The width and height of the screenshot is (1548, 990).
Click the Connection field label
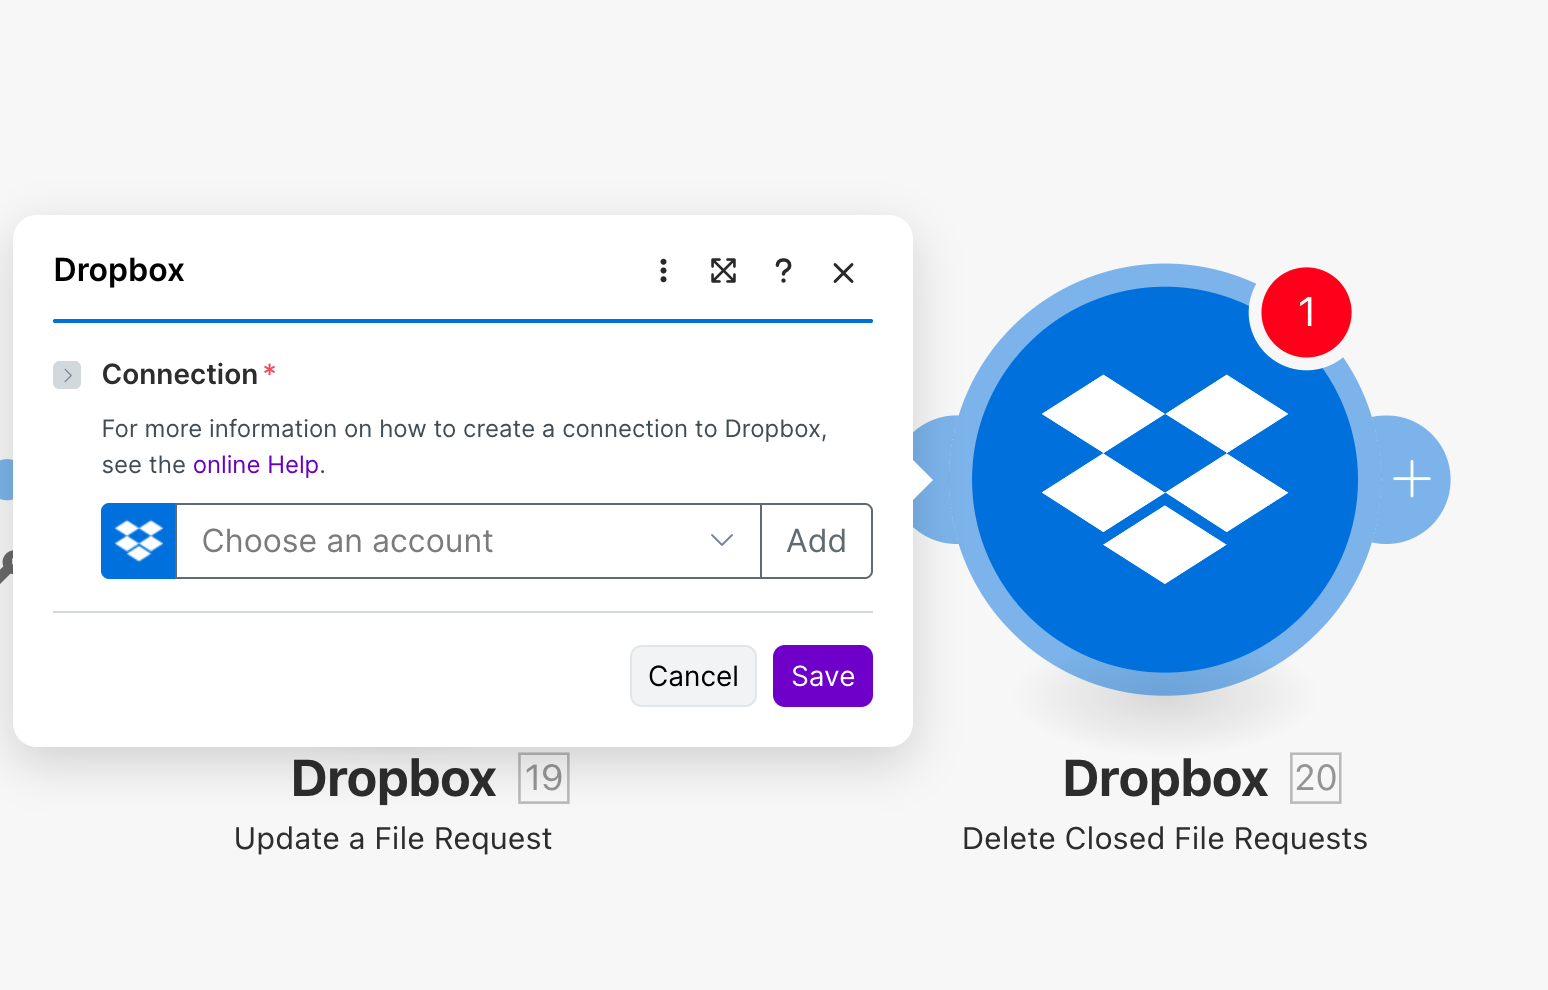coord(180,374)
